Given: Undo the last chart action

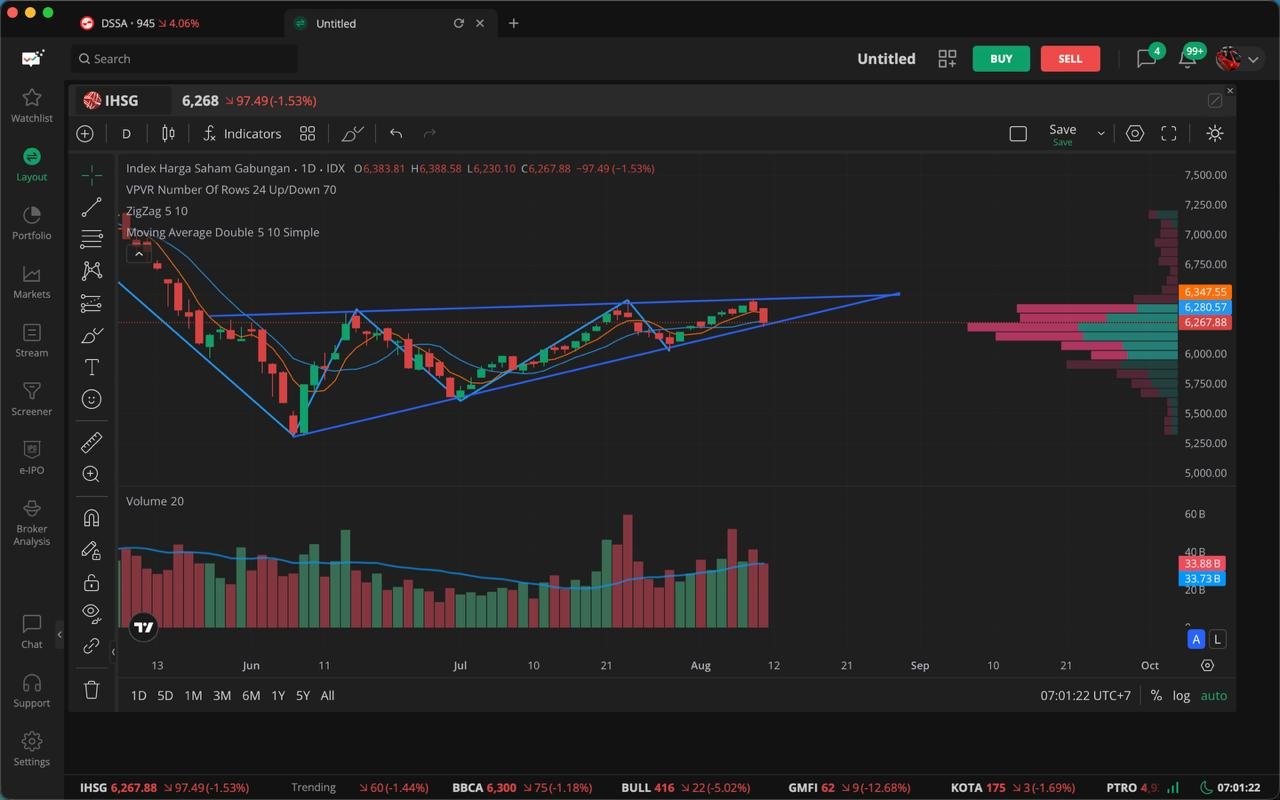Looking at the screenshot, I should (396, 134).
